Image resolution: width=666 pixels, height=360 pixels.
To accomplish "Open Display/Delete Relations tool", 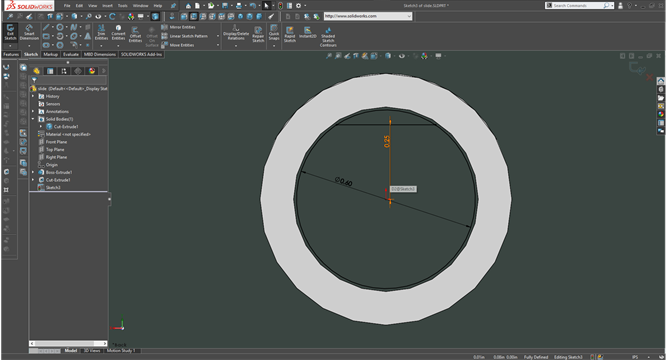I will pyautogui.click(x=236, y=33).
